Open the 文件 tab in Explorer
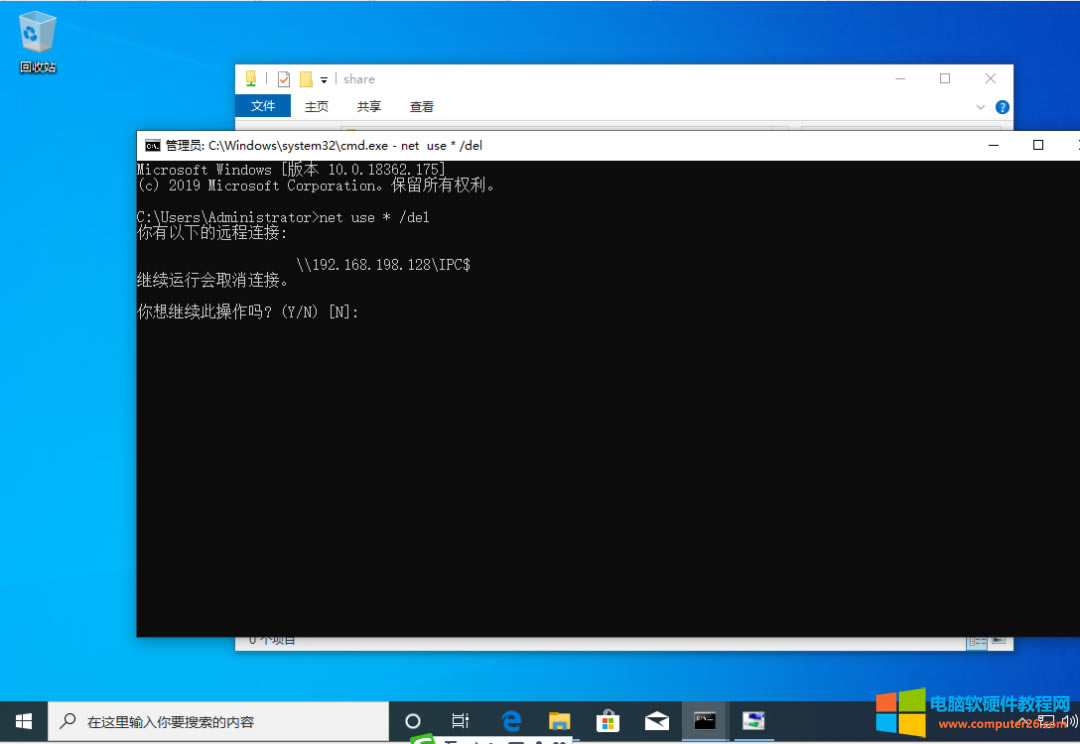The height and width of the screenshot is (744, 1080). pos(262,106)
